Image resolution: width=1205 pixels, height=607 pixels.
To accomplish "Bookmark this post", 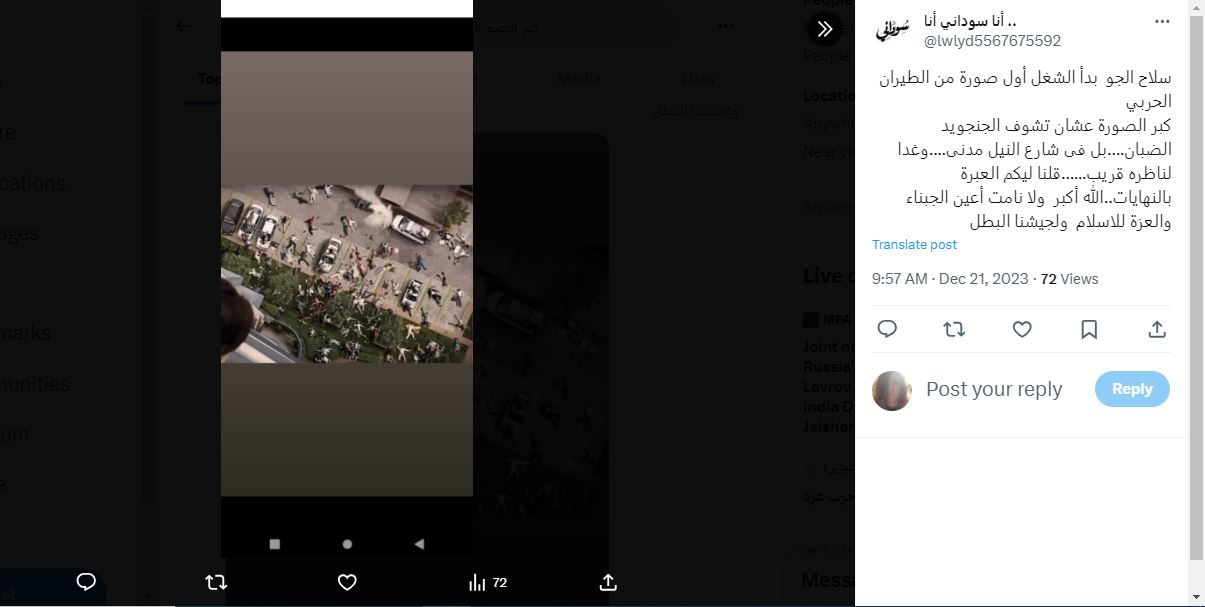I will (1089, 329).
